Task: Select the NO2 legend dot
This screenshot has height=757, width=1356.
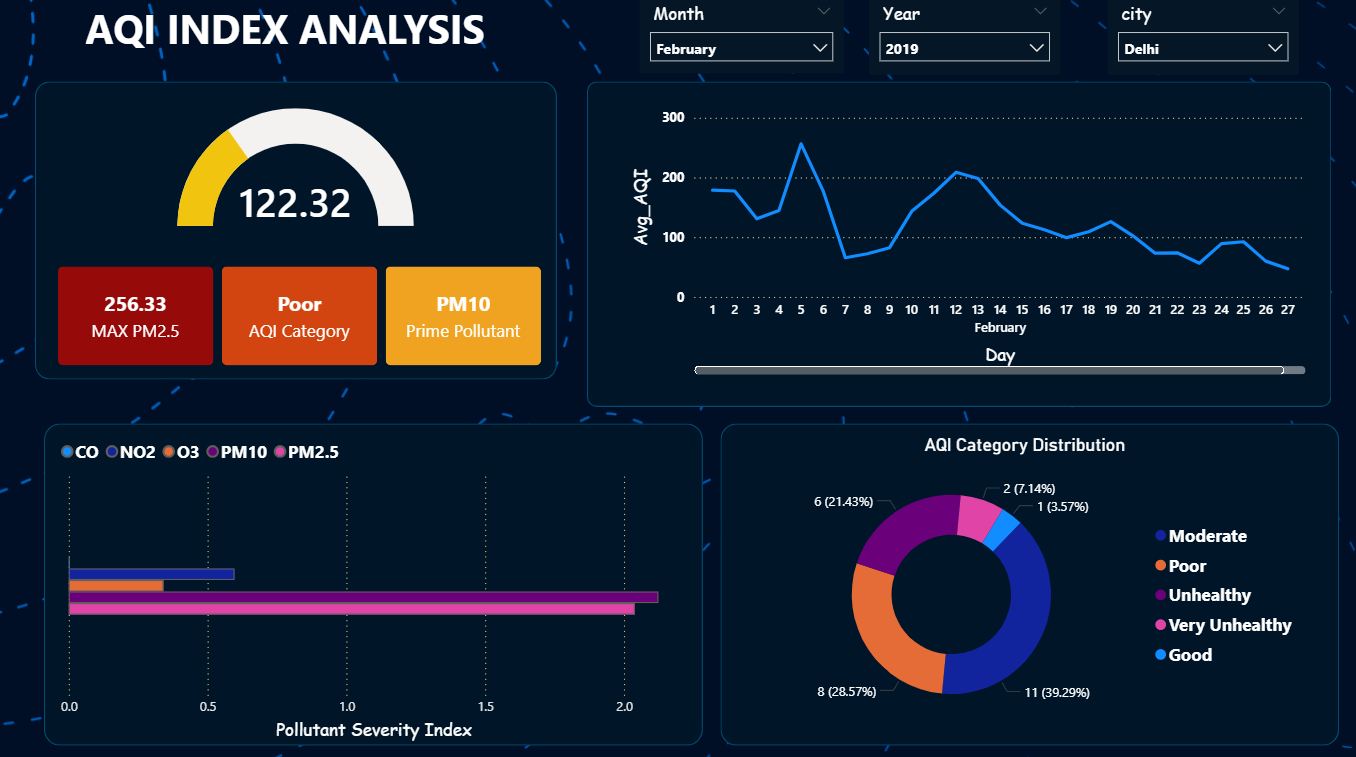Action: point(110,451)
